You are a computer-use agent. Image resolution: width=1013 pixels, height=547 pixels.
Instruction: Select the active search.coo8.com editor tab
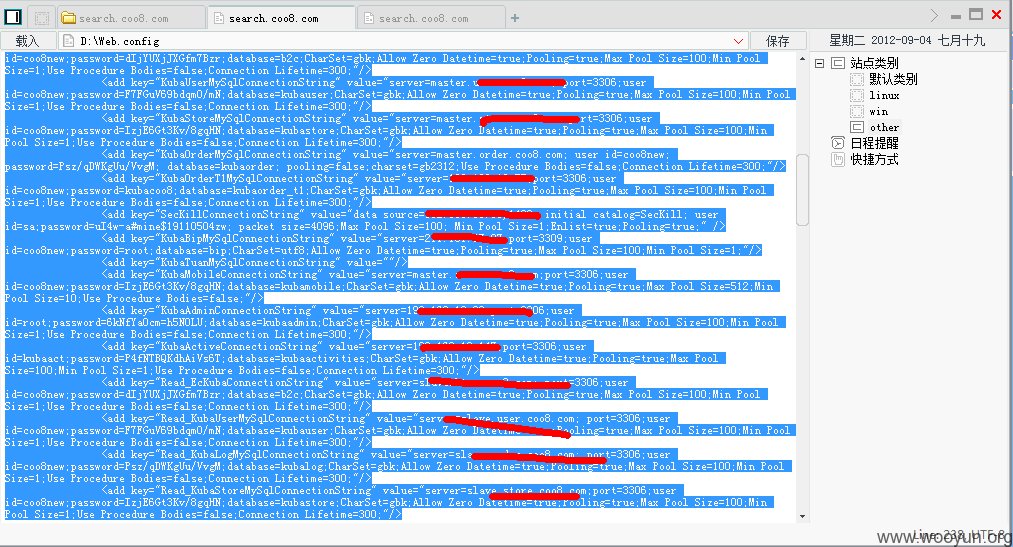click(281, 18)
